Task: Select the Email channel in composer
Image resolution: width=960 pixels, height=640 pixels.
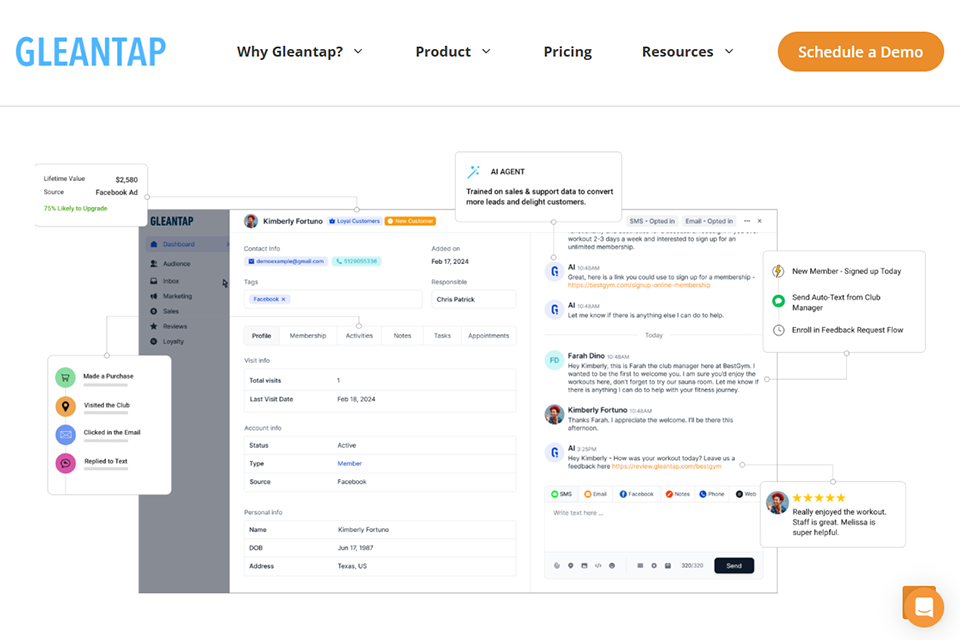Action: tap(596, 494)
